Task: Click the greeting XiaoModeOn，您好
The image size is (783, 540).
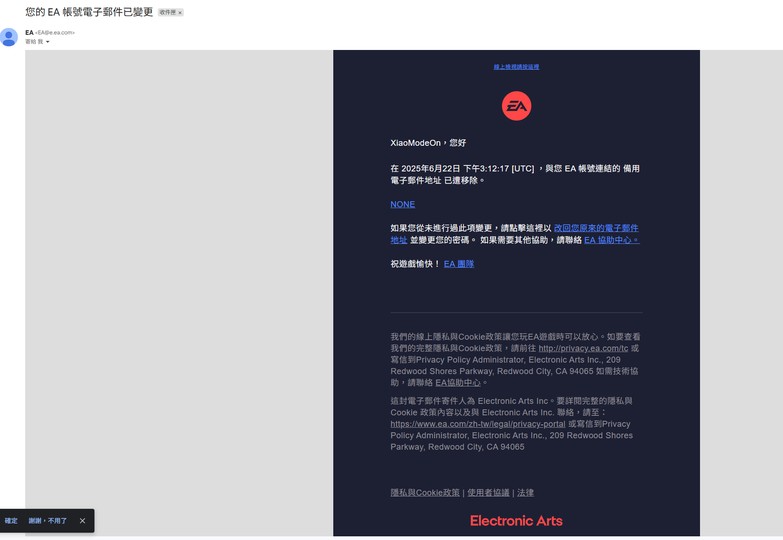Action: (428, 143)
